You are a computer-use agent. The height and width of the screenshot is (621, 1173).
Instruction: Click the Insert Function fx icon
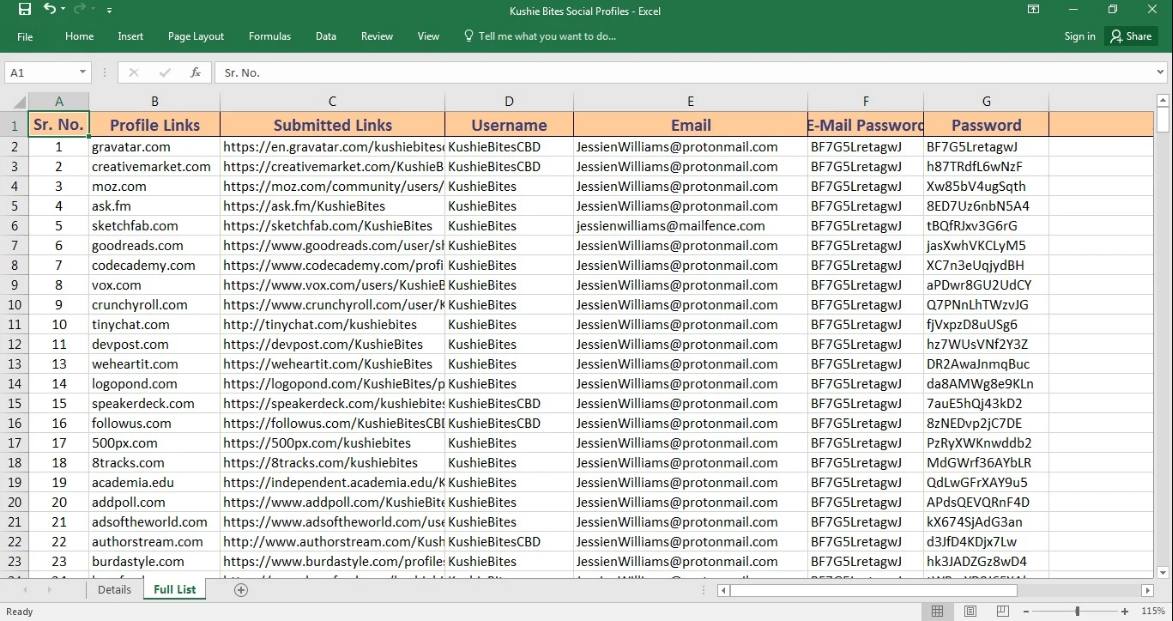click(x=195, y=73)
